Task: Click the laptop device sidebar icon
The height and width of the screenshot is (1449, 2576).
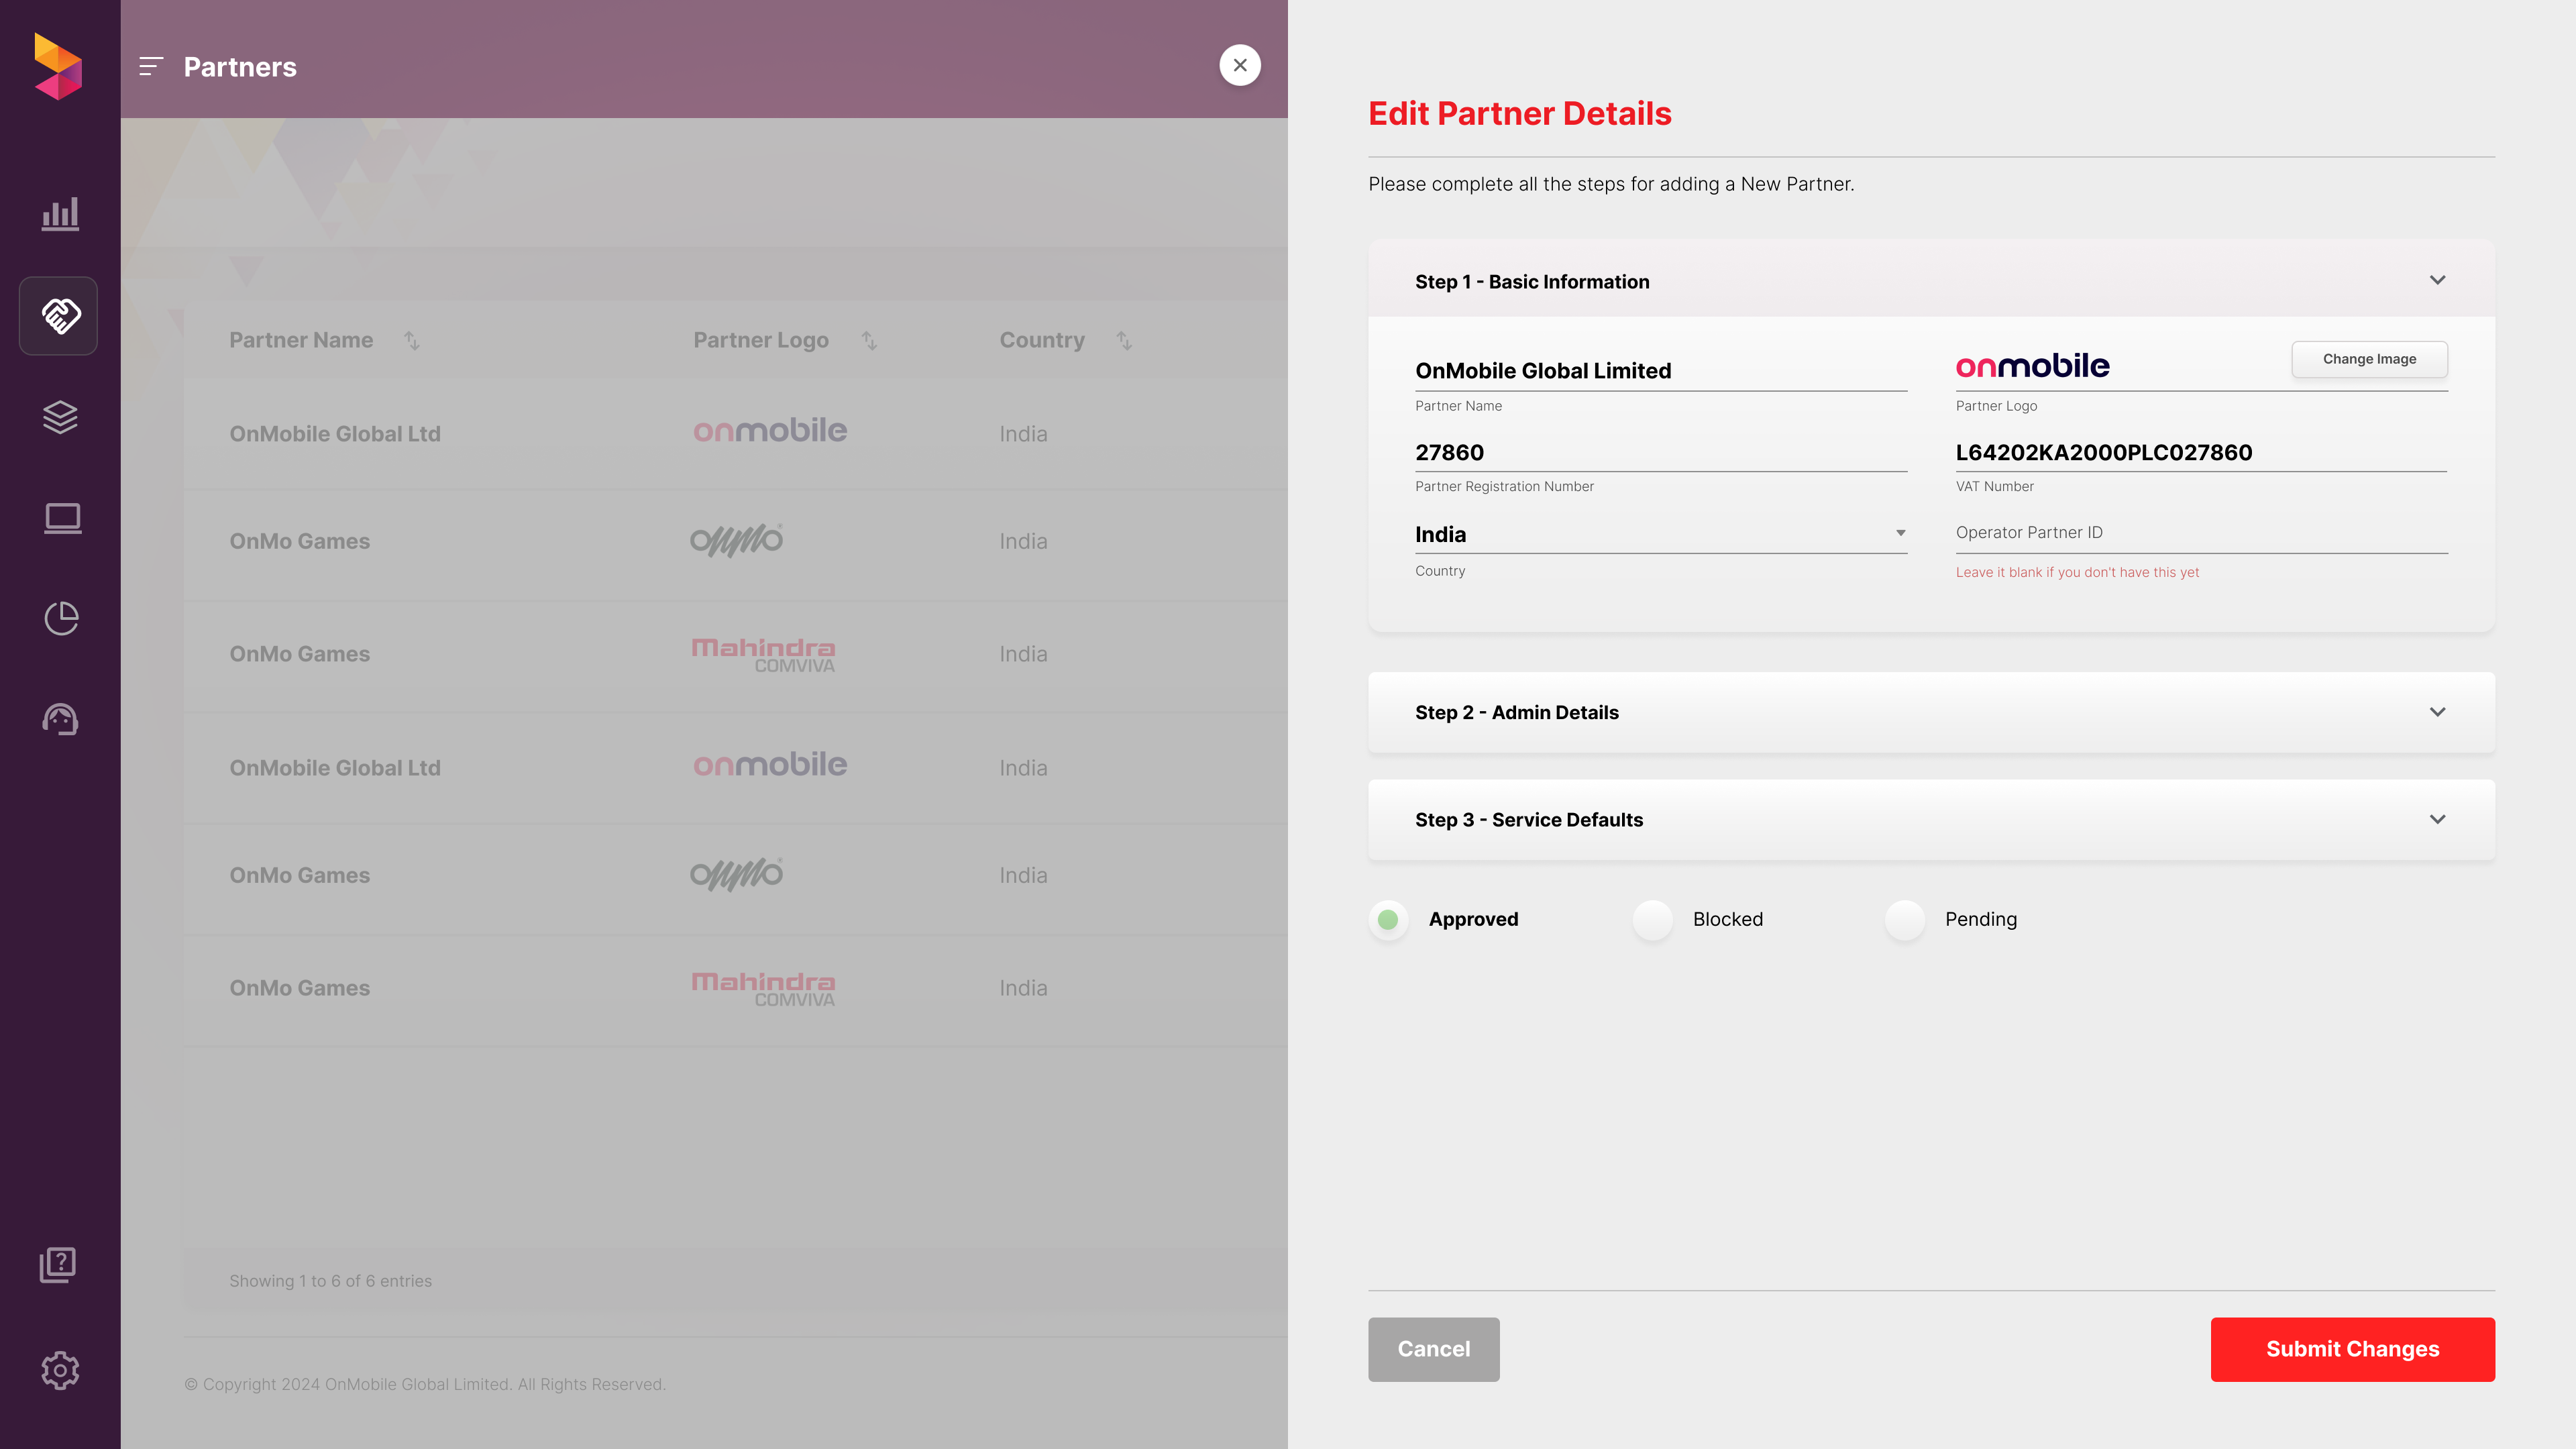Action: tap(62, 518)
